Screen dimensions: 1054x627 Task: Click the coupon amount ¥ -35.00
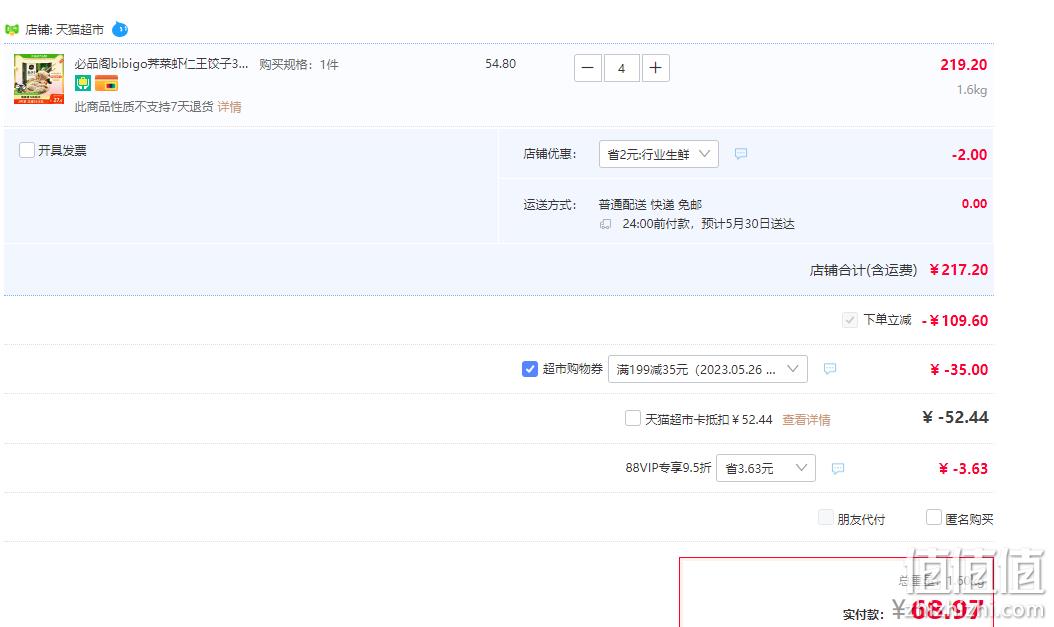click(x=959, y=370)
